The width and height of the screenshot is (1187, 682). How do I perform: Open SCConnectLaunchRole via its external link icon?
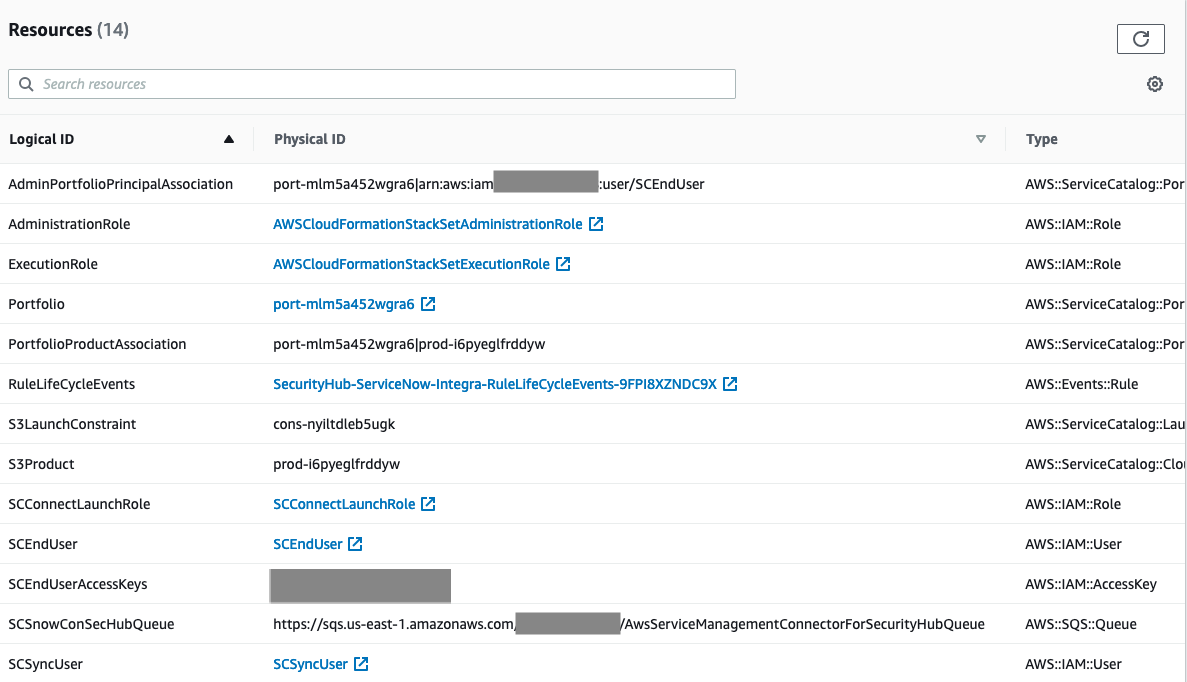(430, 504)
